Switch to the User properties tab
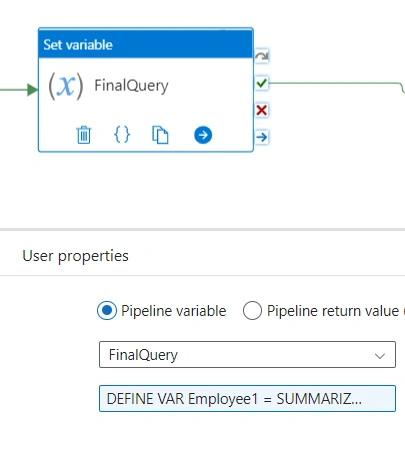Image resolution: width=405 pixels, height=454 pixels. (x=75, y=256)
